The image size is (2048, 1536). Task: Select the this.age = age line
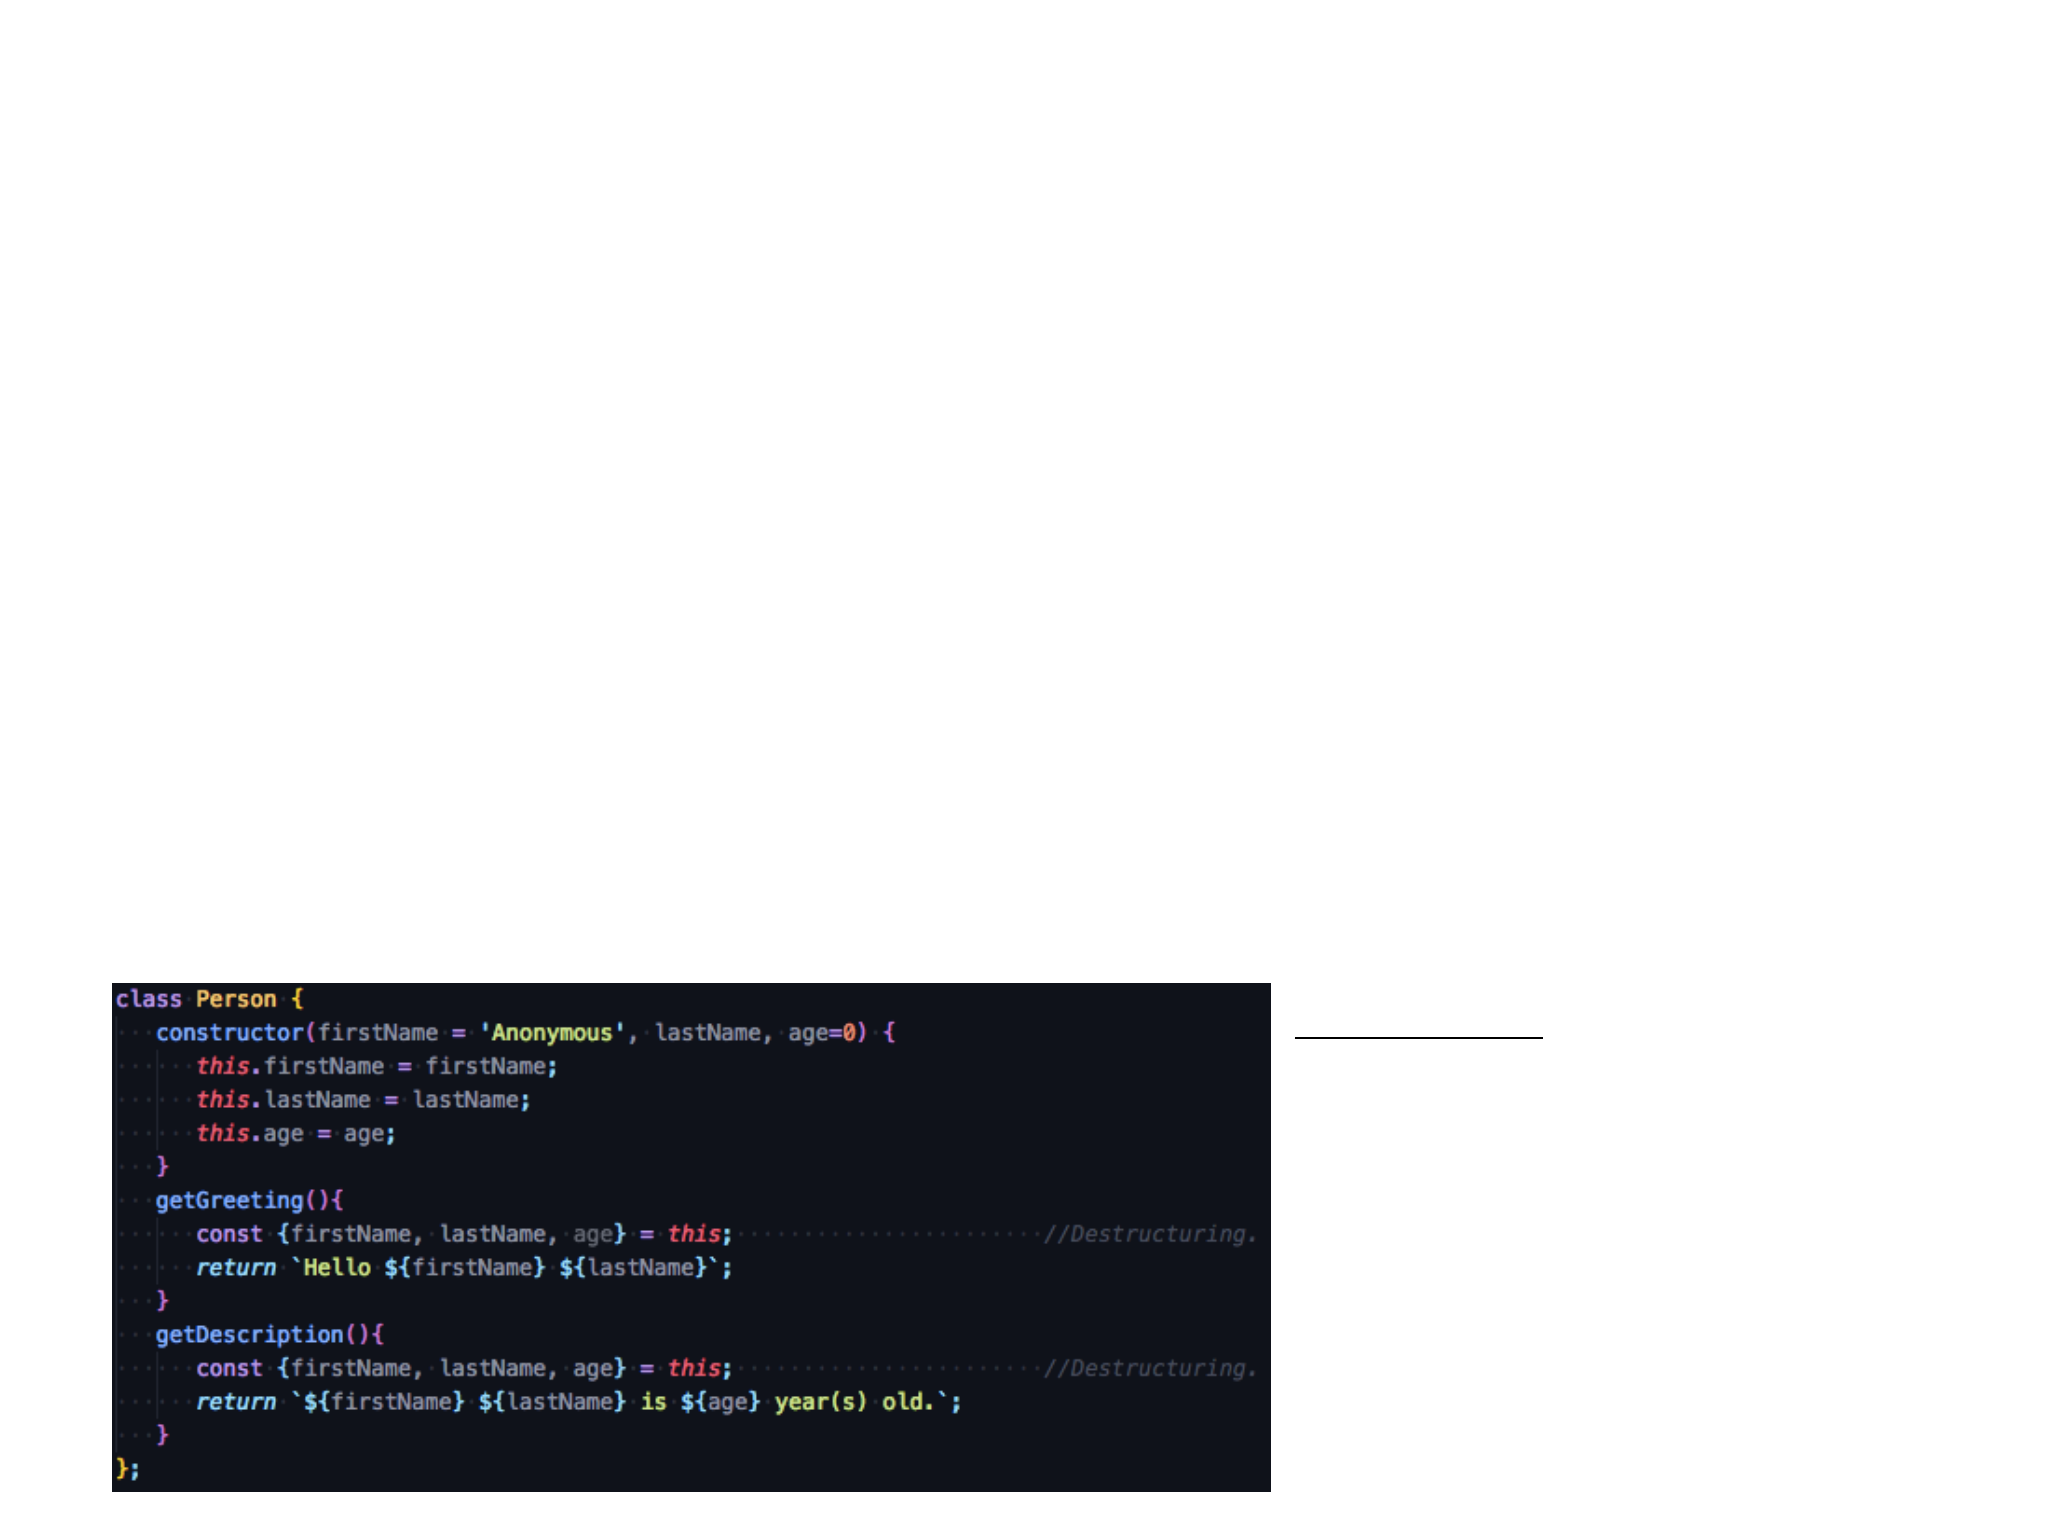click(296, 1134)
